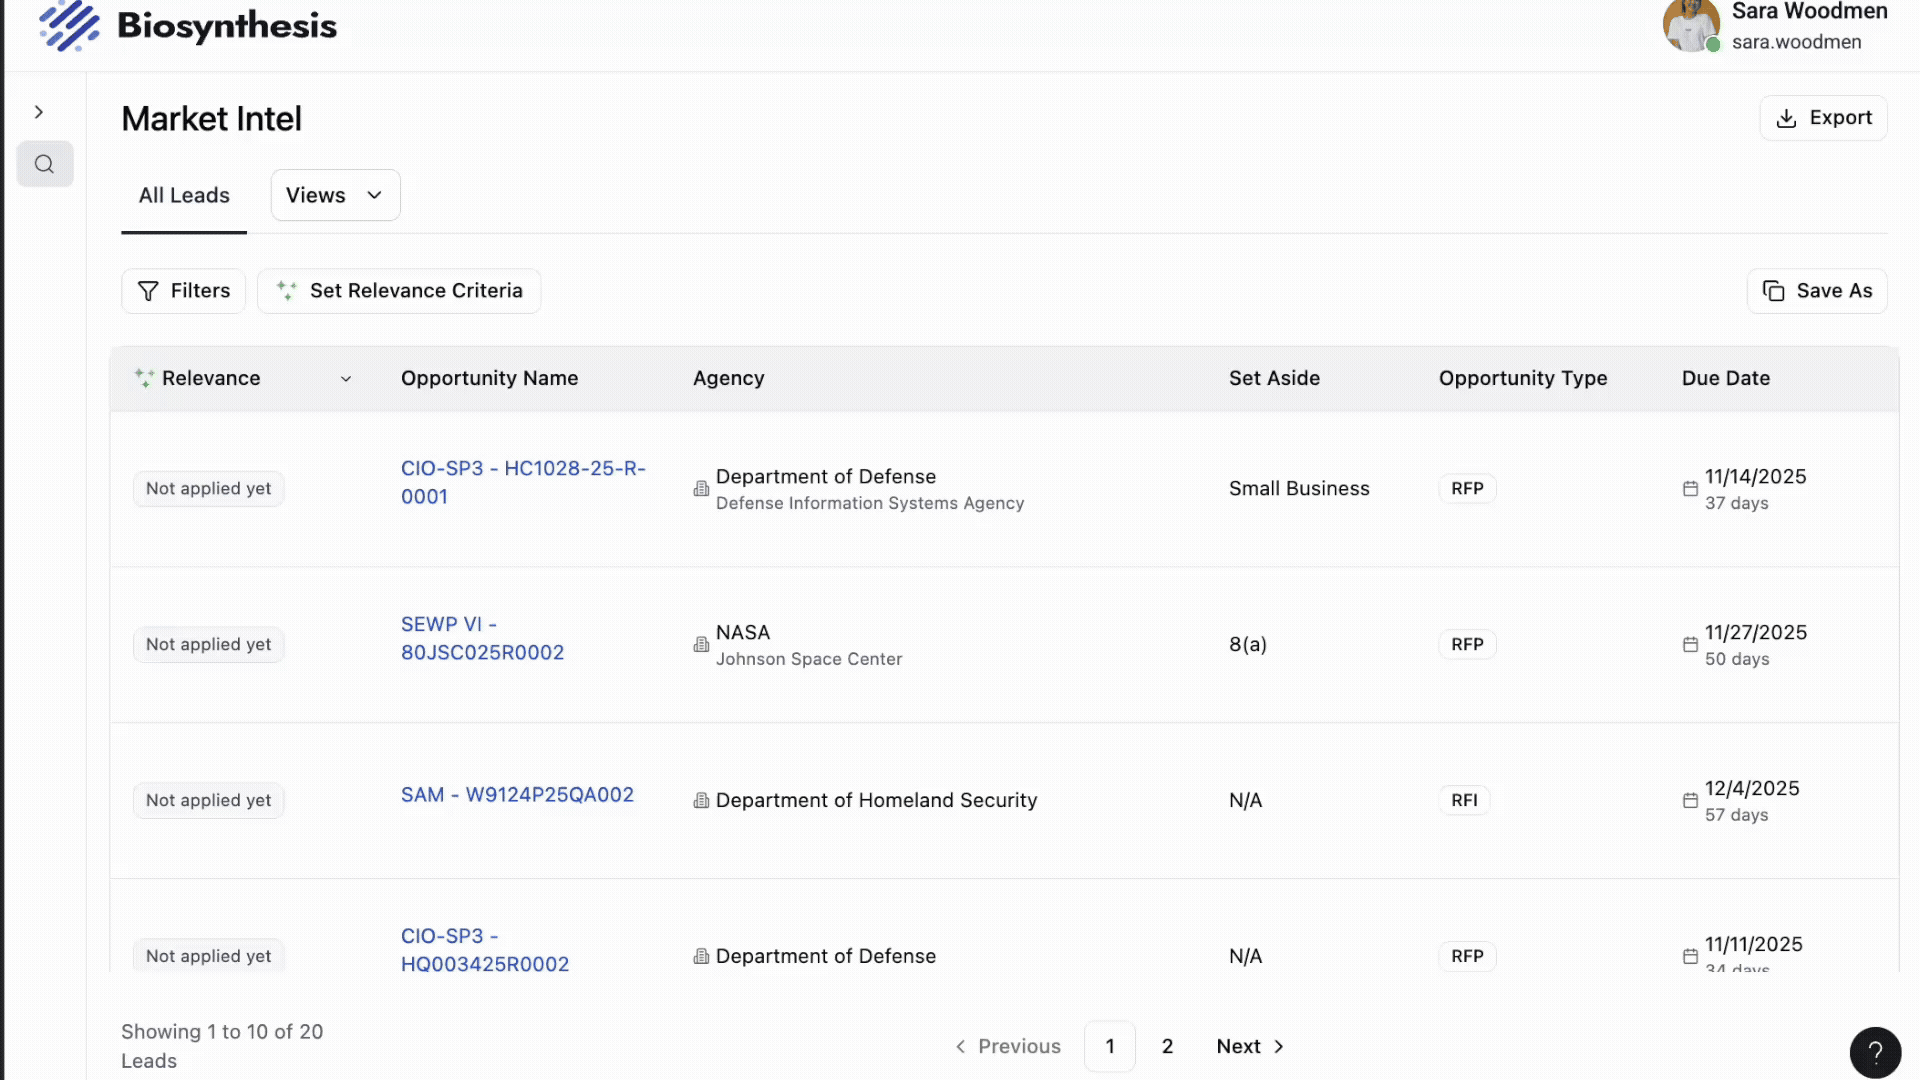The height and width of the screenshot is (1080, 1920).
Task: Click the Next pagination chevron
Action: click(x=1280, y=1045)
